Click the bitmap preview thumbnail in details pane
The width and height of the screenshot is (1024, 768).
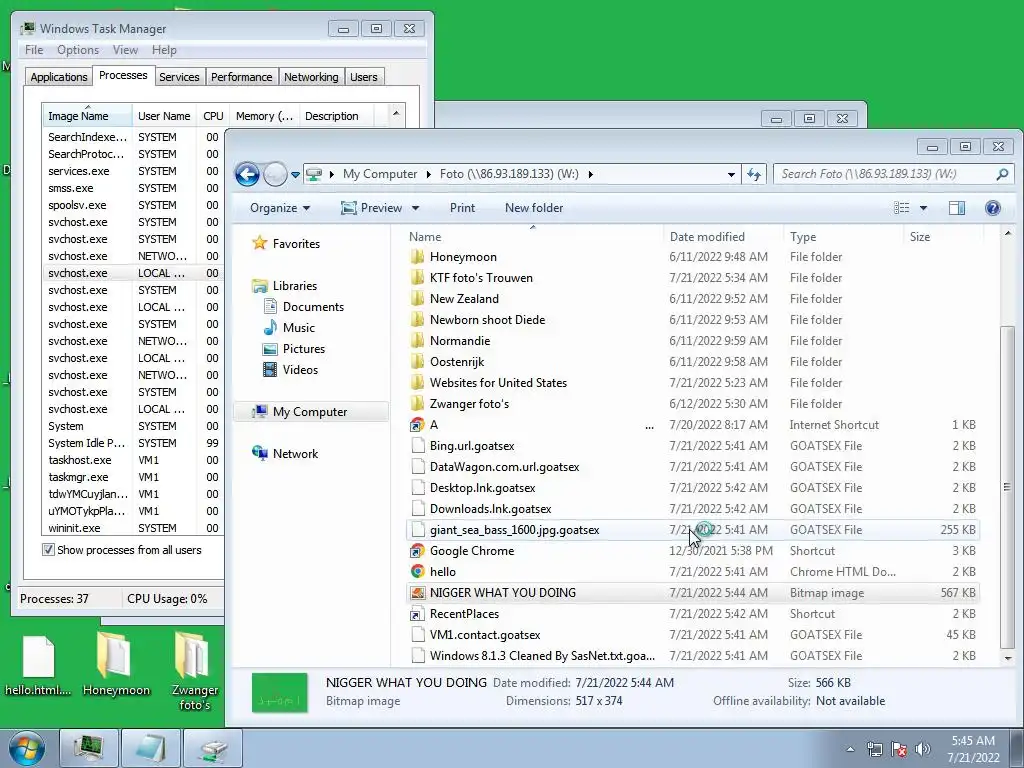[x=280, y=692]
